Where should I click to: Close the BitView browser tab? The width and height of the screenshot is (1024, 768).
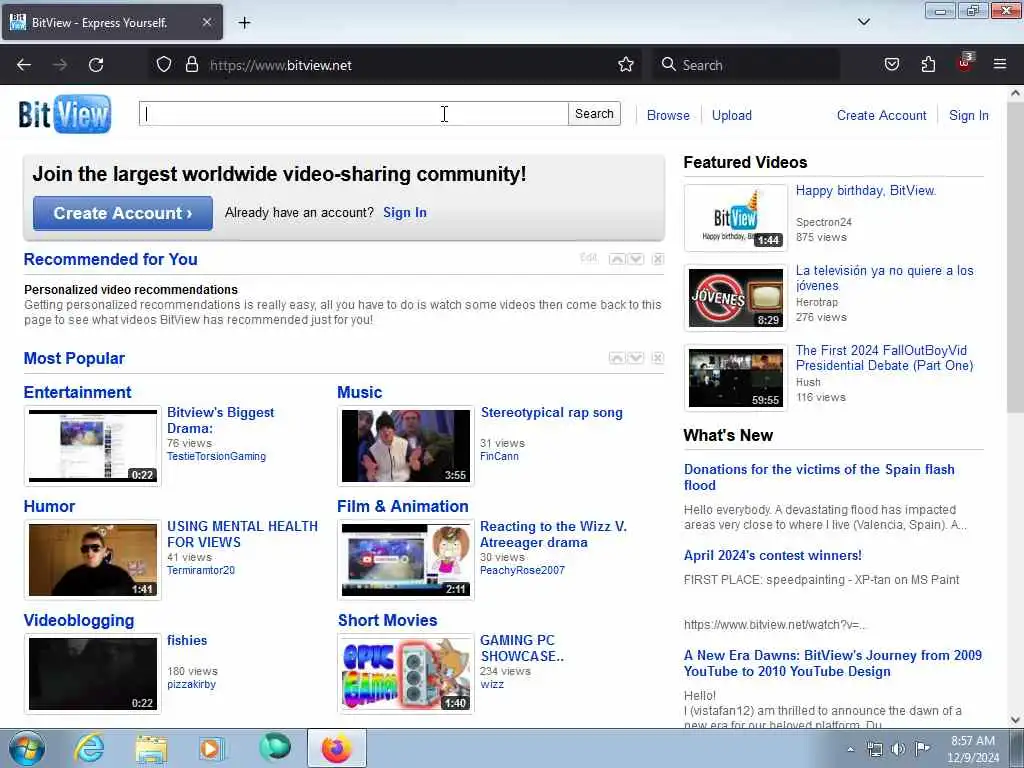point(206,22)
